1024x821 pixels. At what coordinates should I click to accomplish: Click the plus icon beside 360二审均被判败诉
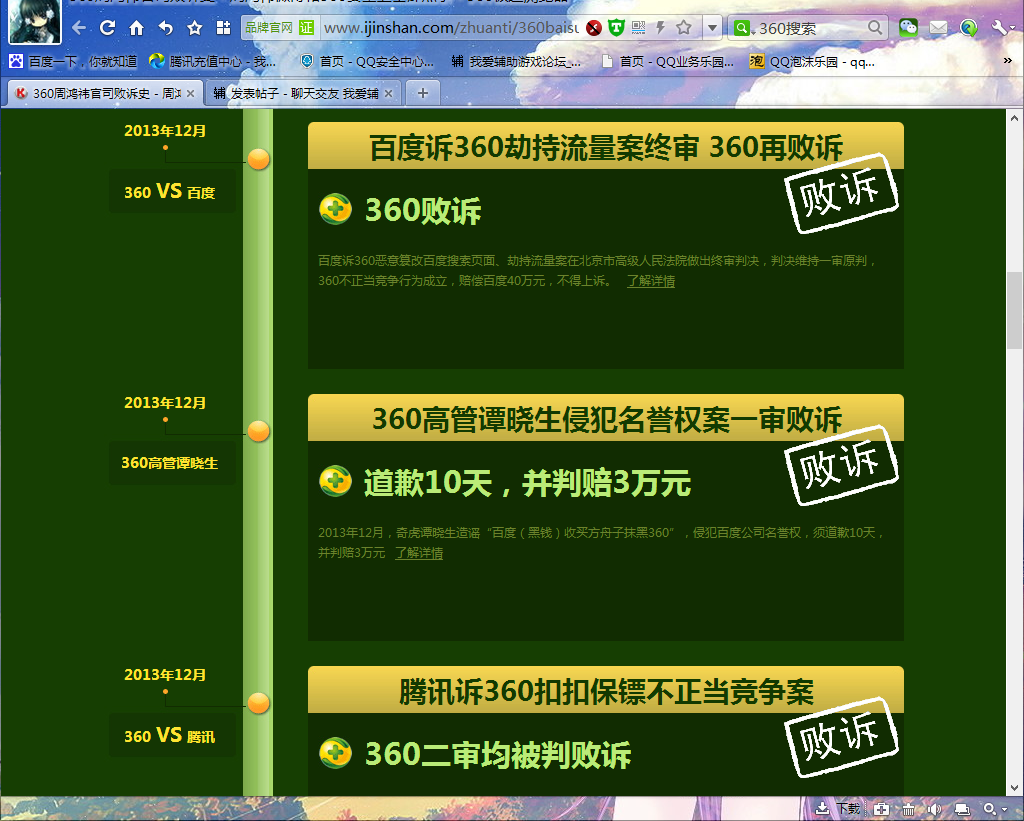pyautogui.click(x=336, y=753)
